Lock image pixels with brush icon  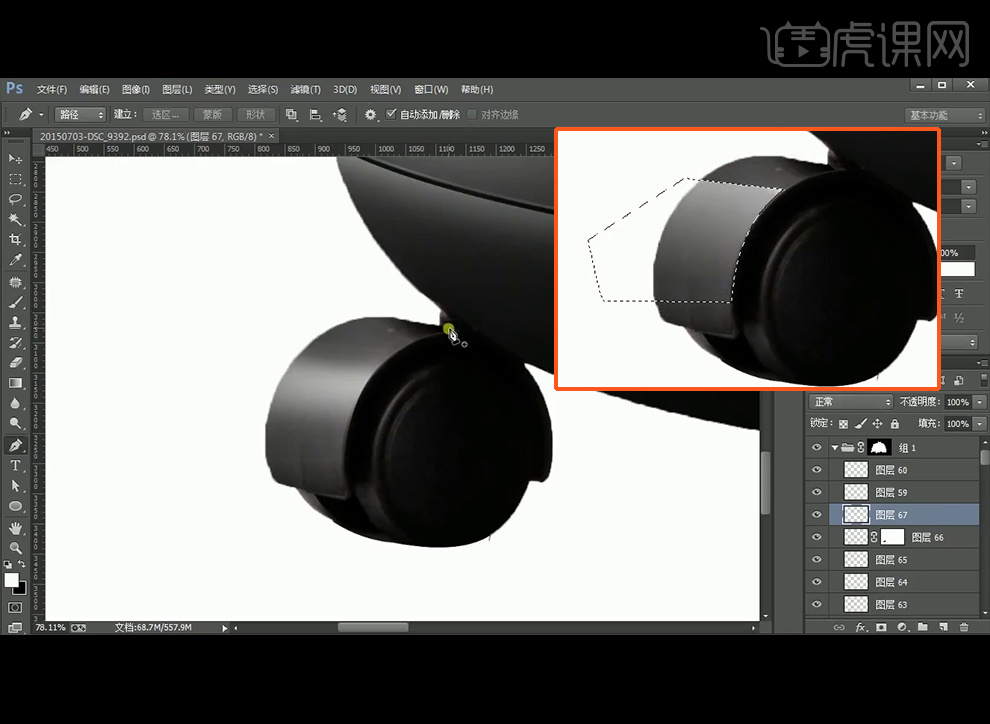[x=861, y=424]
